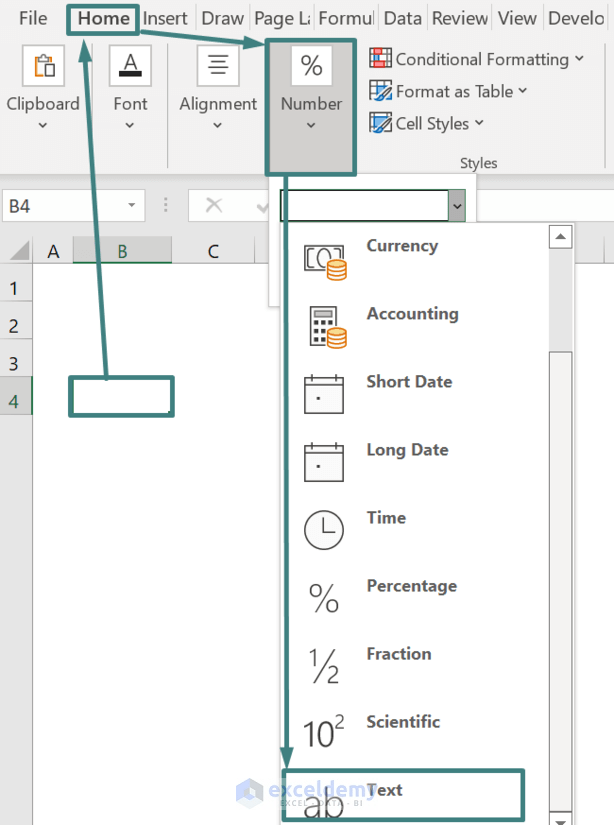Switch to the Insert ribbon tab

165,17
